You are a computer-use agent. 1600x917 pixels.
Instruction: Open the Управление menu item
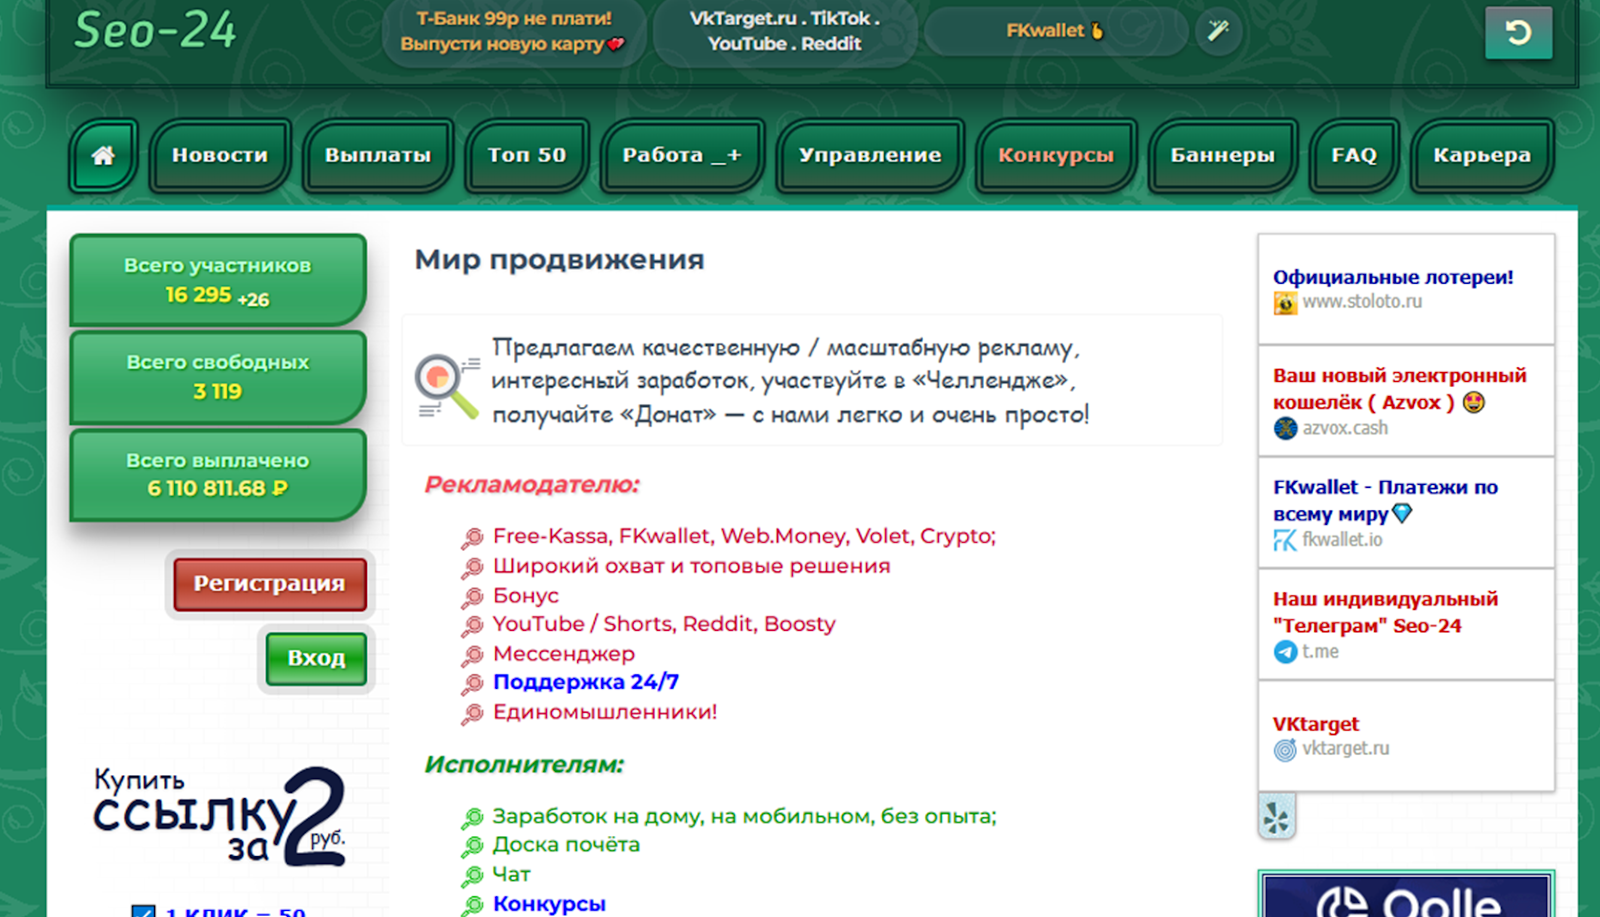click(870, 155)
